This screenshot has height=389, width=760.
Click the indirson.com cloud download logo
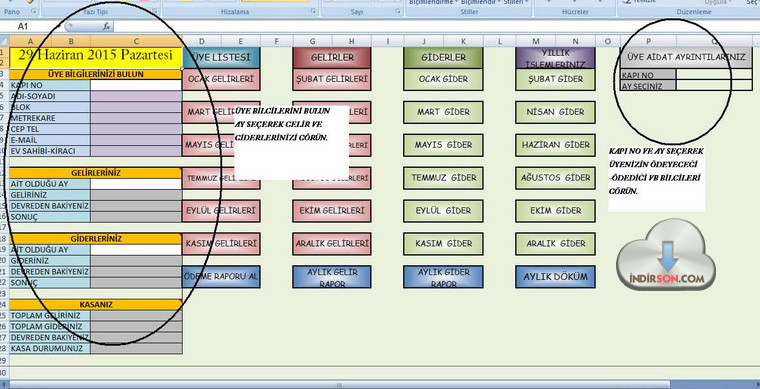[666, 255]
